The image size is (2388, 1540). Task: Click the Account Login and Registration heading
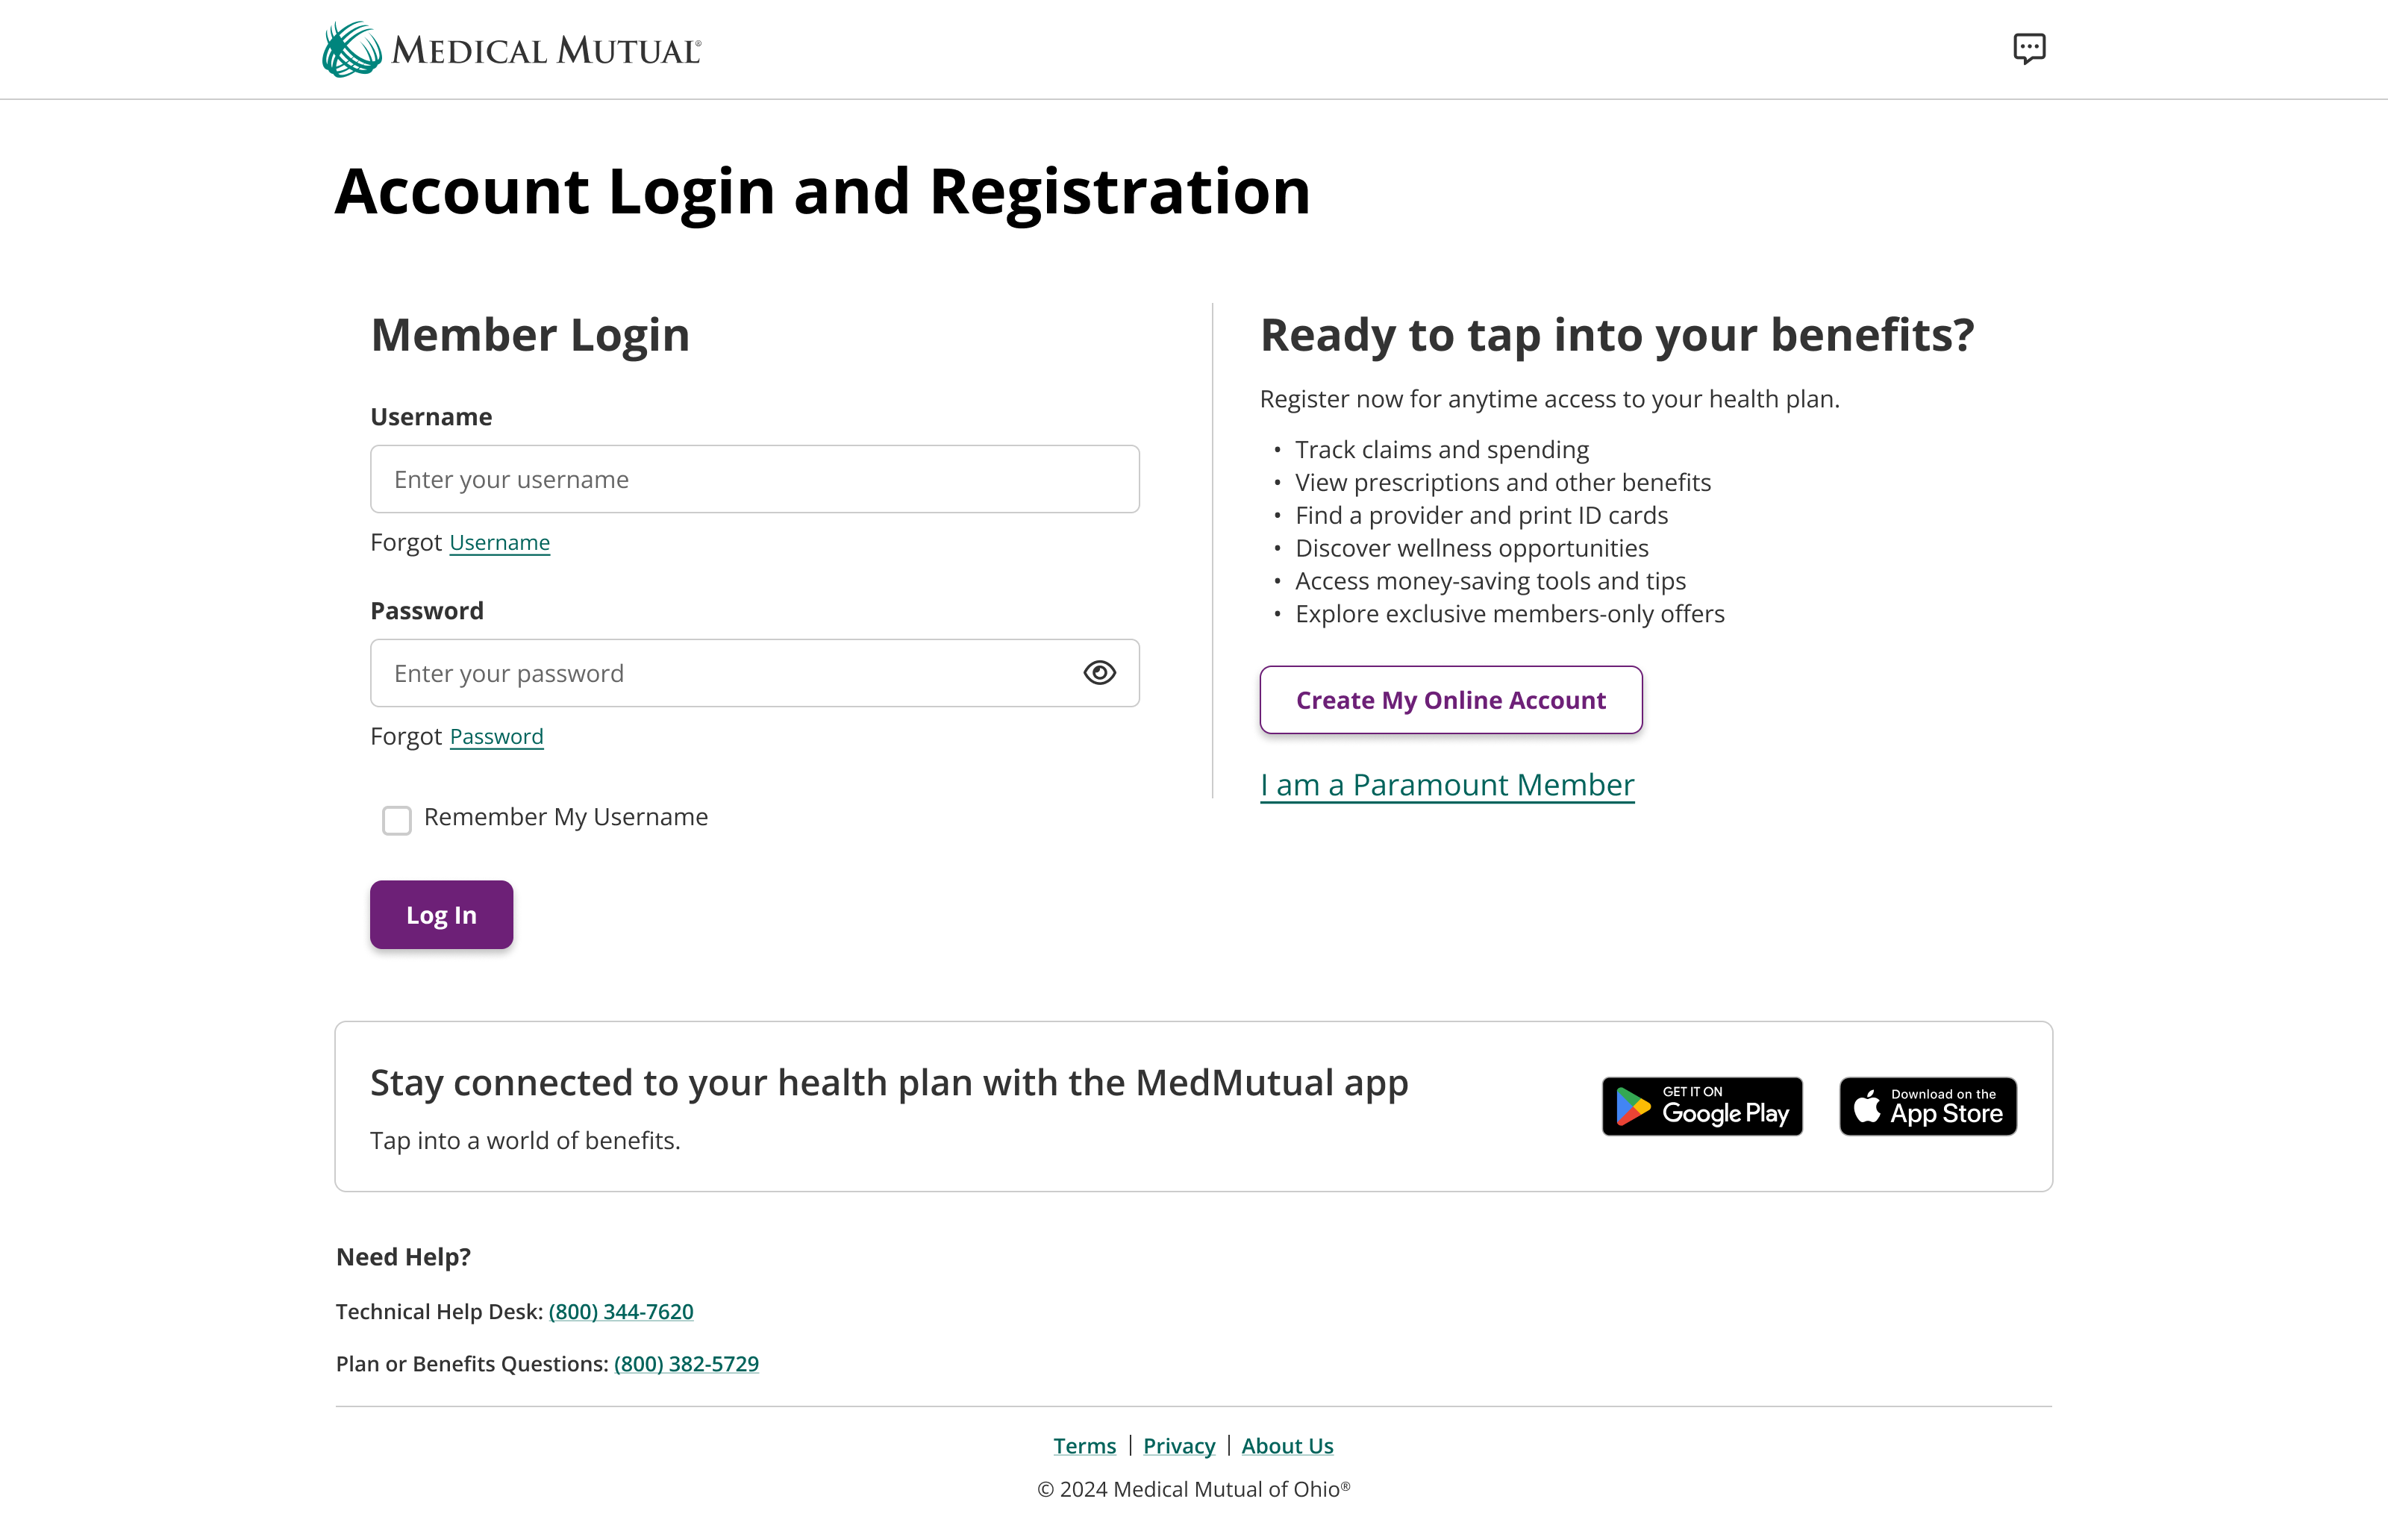point(822,191)
